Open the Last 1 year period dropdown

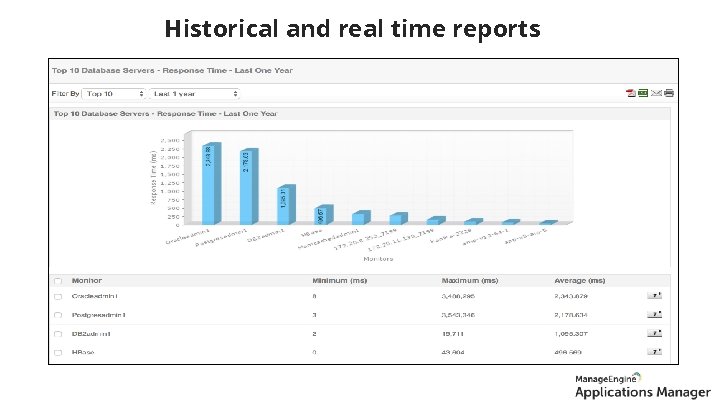click(x=194, y=94)
